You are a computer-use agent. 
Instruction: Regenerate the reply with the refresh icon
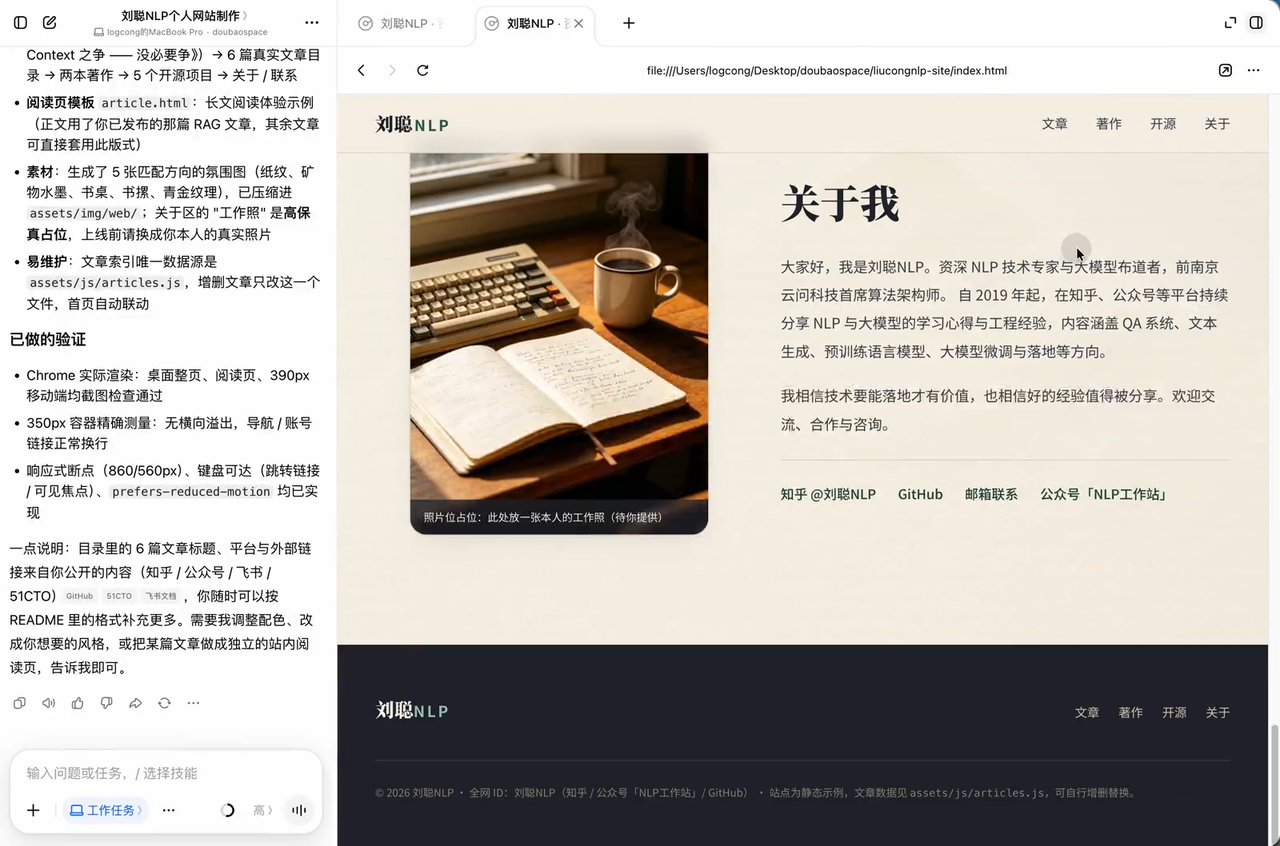164,703
